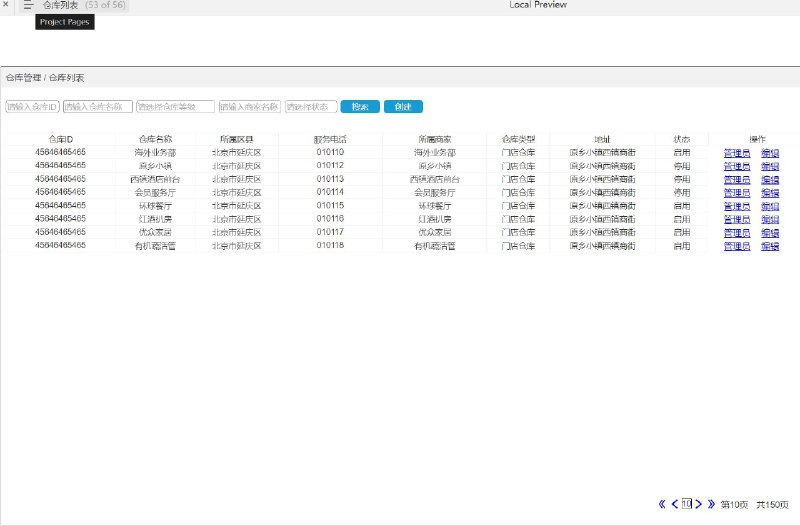Click the 所属商家 column header

tap(435, 139)
